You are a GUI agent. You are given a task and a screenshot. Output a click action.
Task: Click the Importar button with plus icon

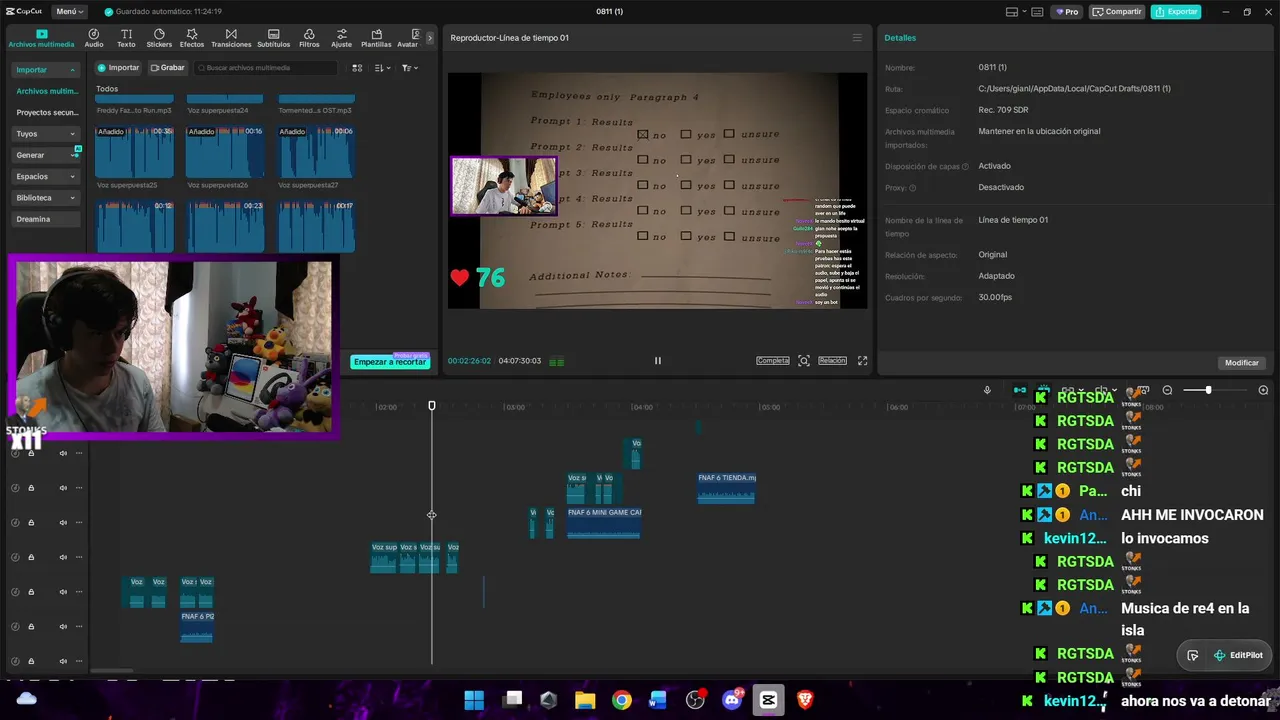[119, 68]
